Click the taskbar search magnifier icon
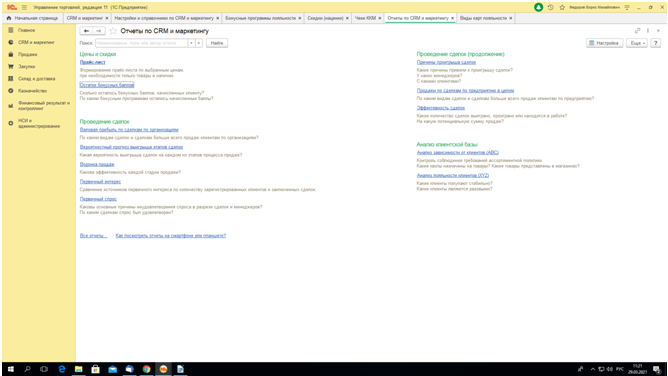The image size is (668, 376). [x=27, y=369]
